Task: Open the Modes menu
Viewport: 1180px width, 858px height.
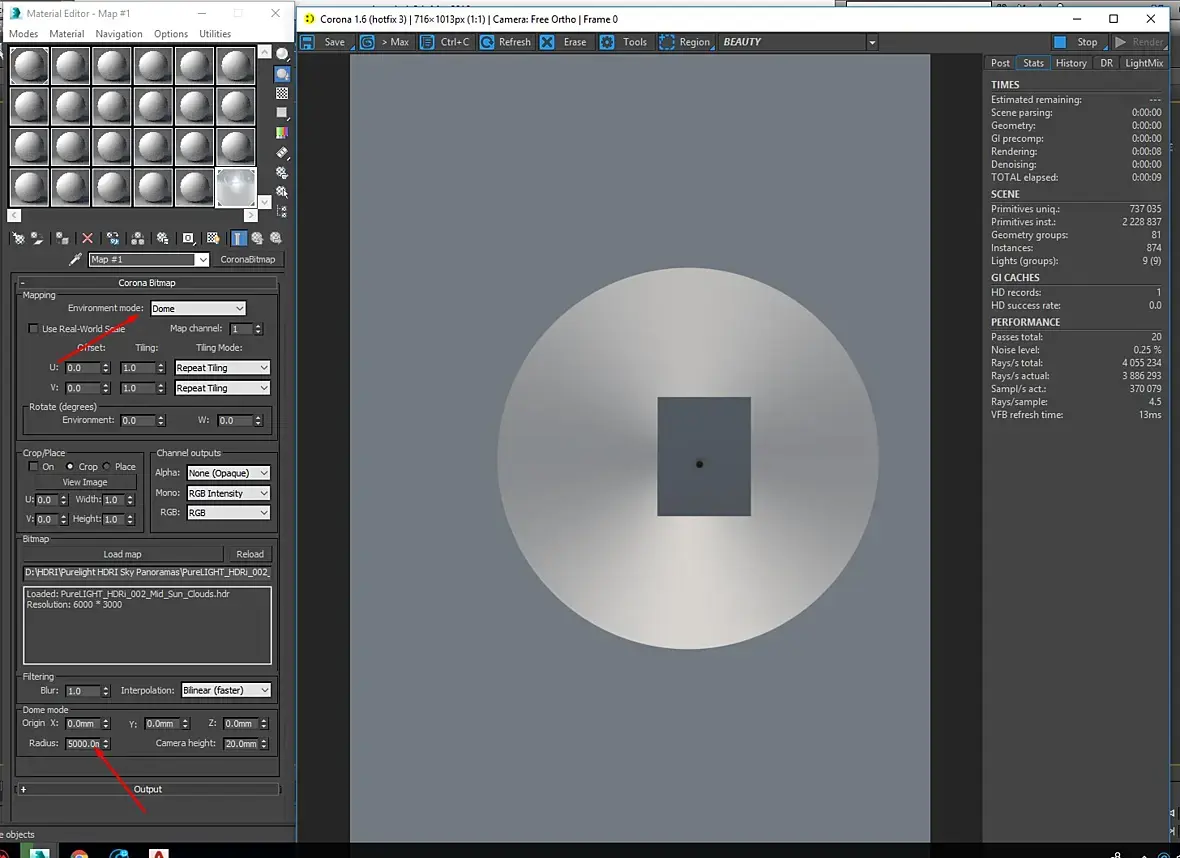Action: tap(23, 34)
